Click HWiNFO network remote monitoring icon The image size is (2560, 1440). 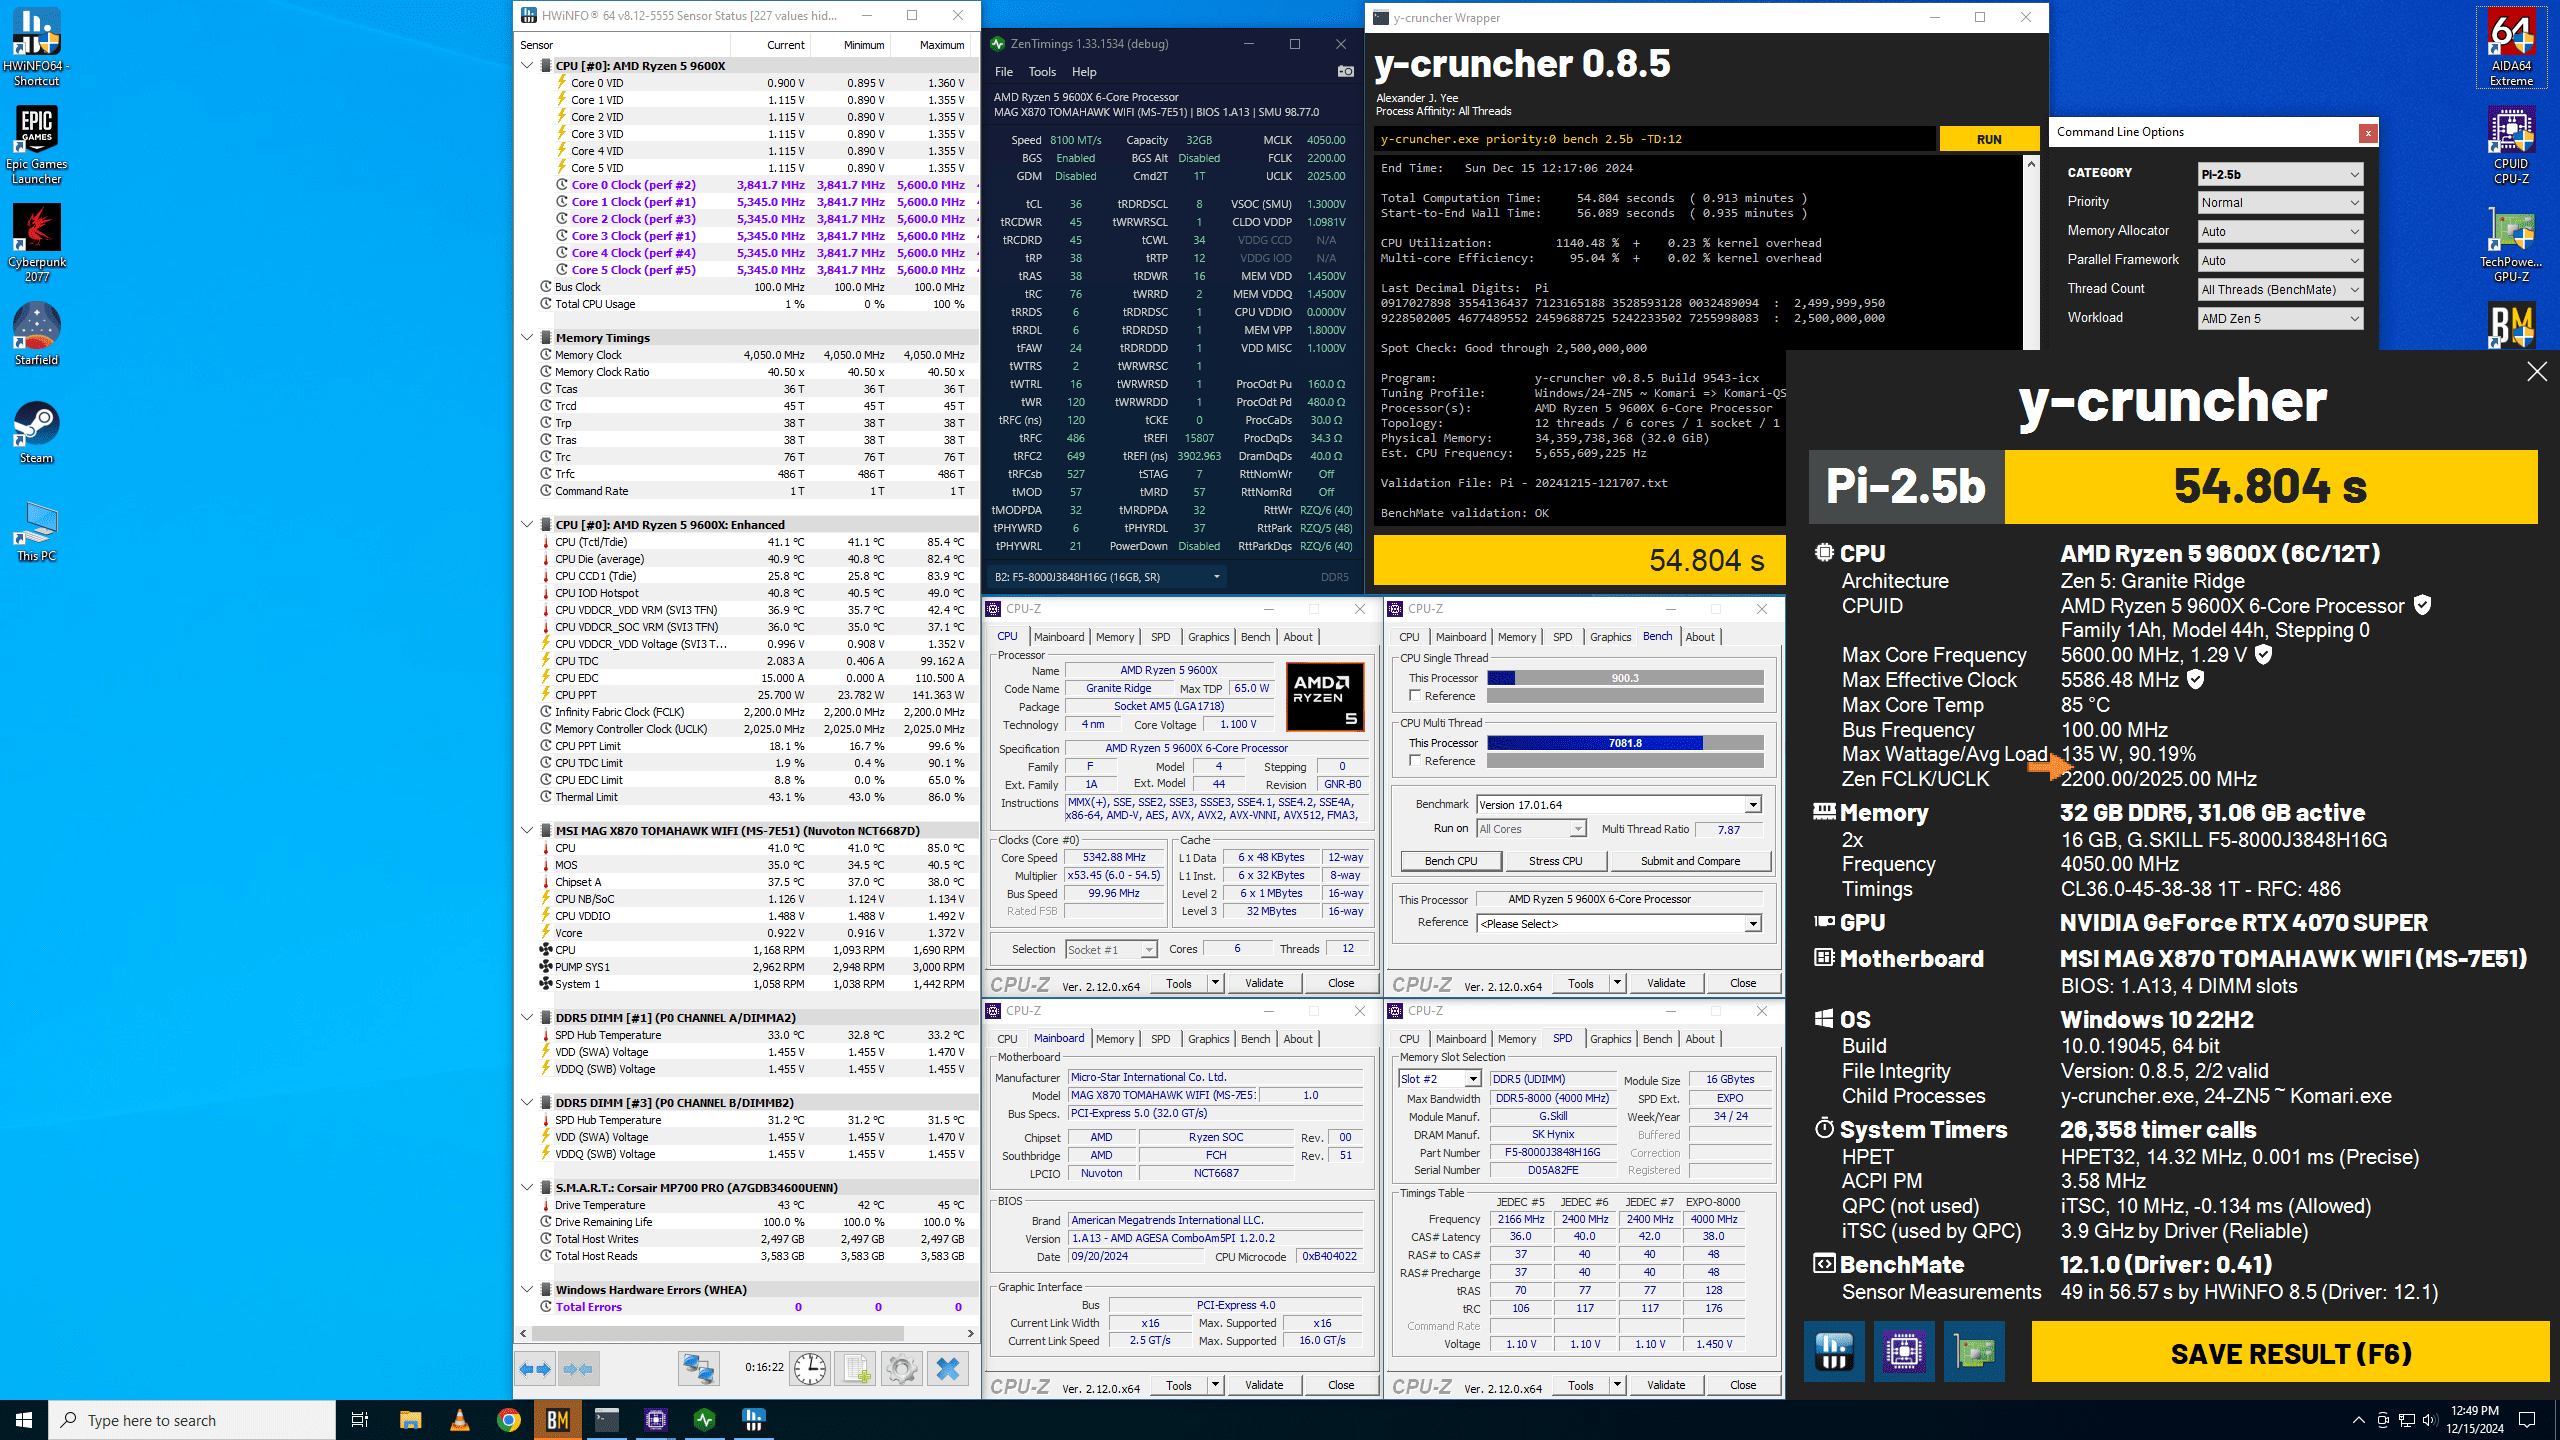tap(698, 1368)
